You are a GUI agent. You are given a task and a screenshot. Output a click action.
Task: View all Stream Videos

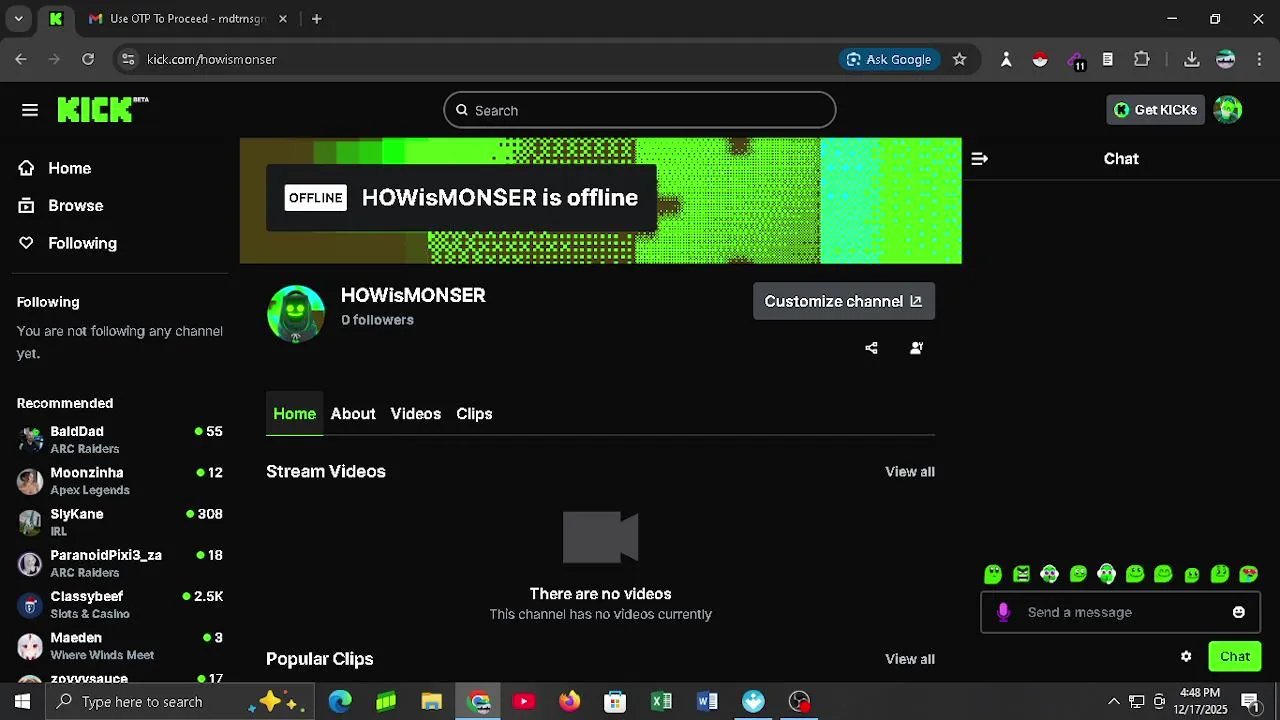click(910, 472)
